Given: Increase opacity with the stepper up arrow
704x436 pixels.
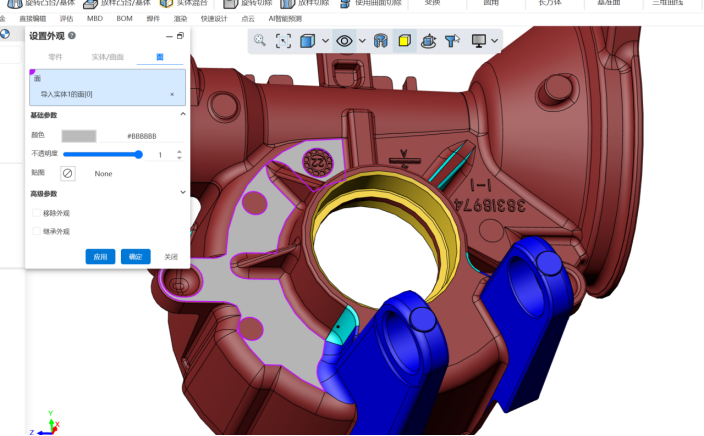Looking at the screenshot, I should pos(179,152).
